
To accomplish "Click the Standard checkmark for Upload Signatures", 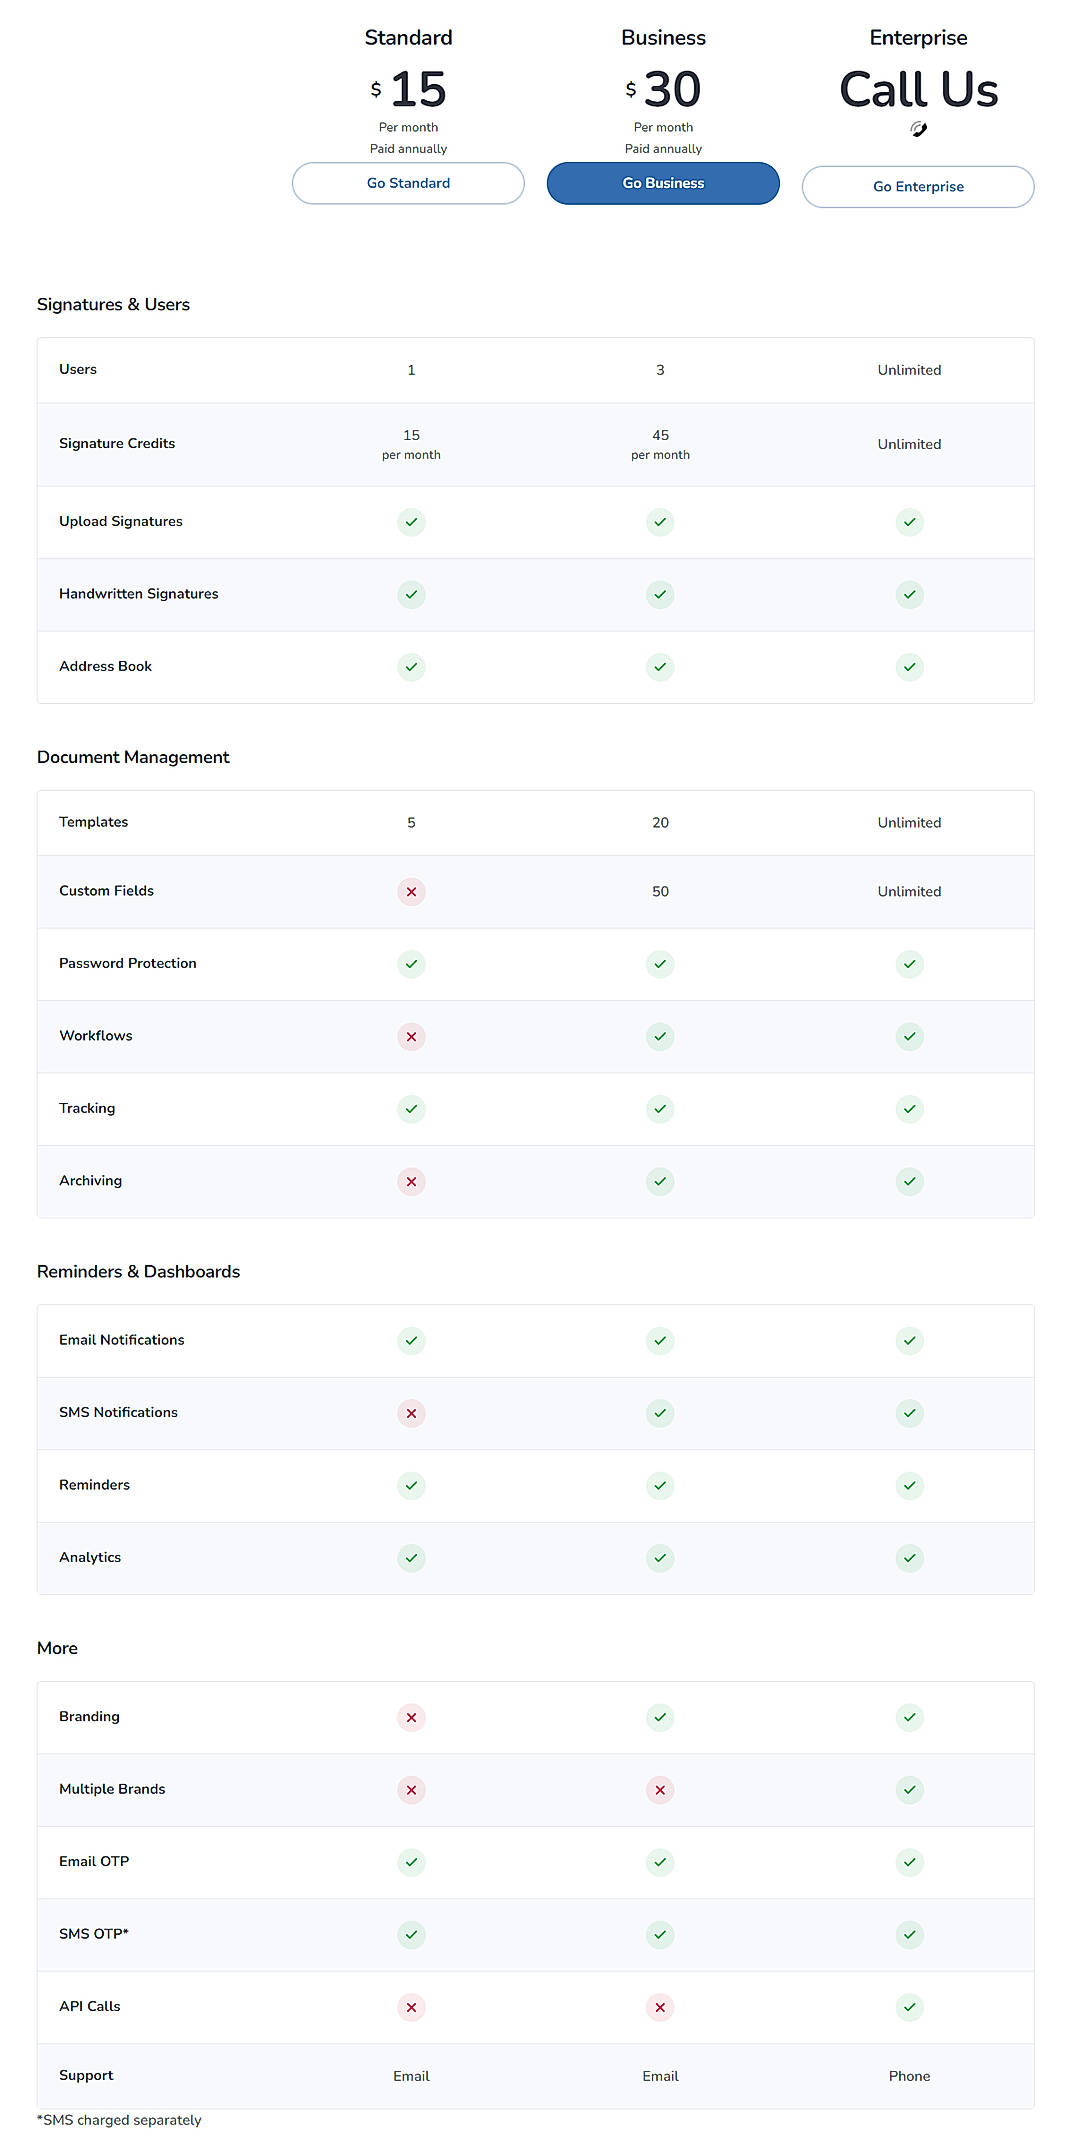I will 411,522.
